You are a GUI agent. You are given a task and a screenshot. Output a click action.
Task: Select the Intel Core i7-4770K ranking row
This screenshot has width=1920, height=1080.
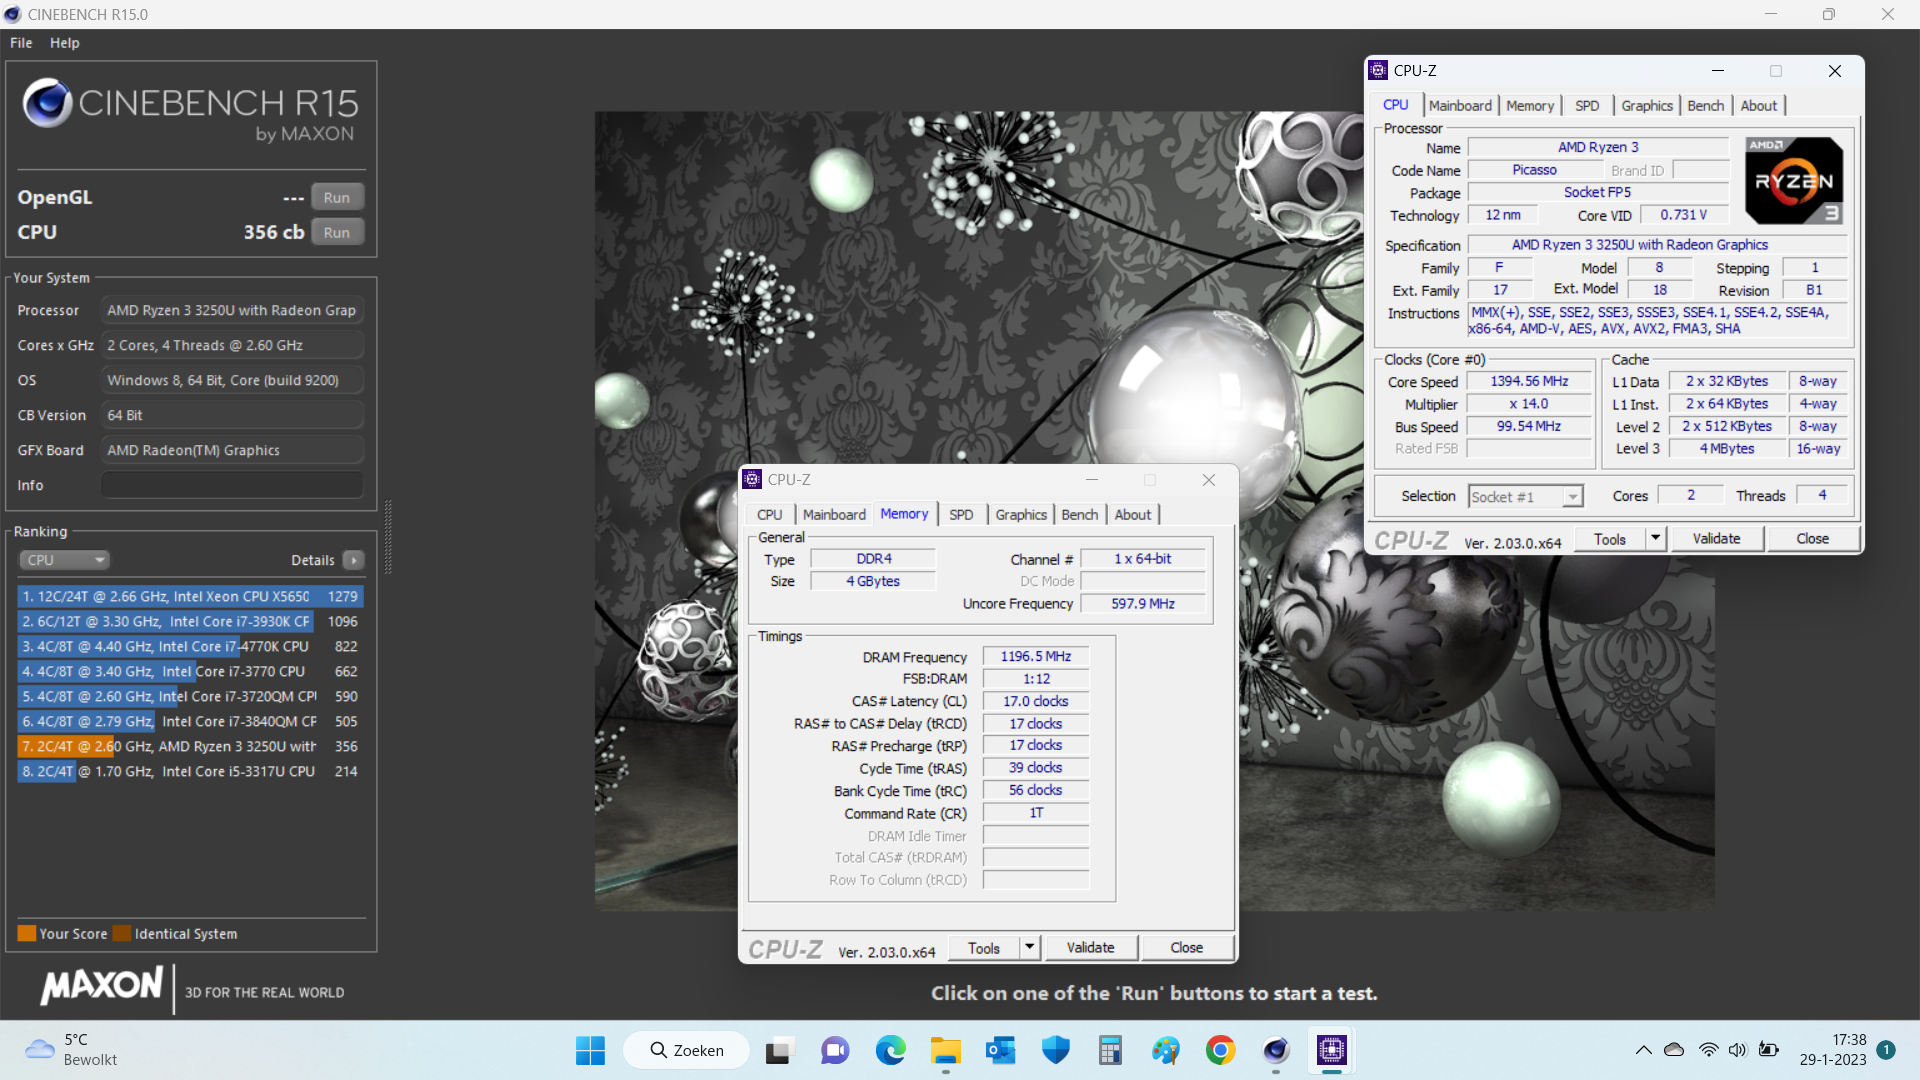tap(190, 646)
